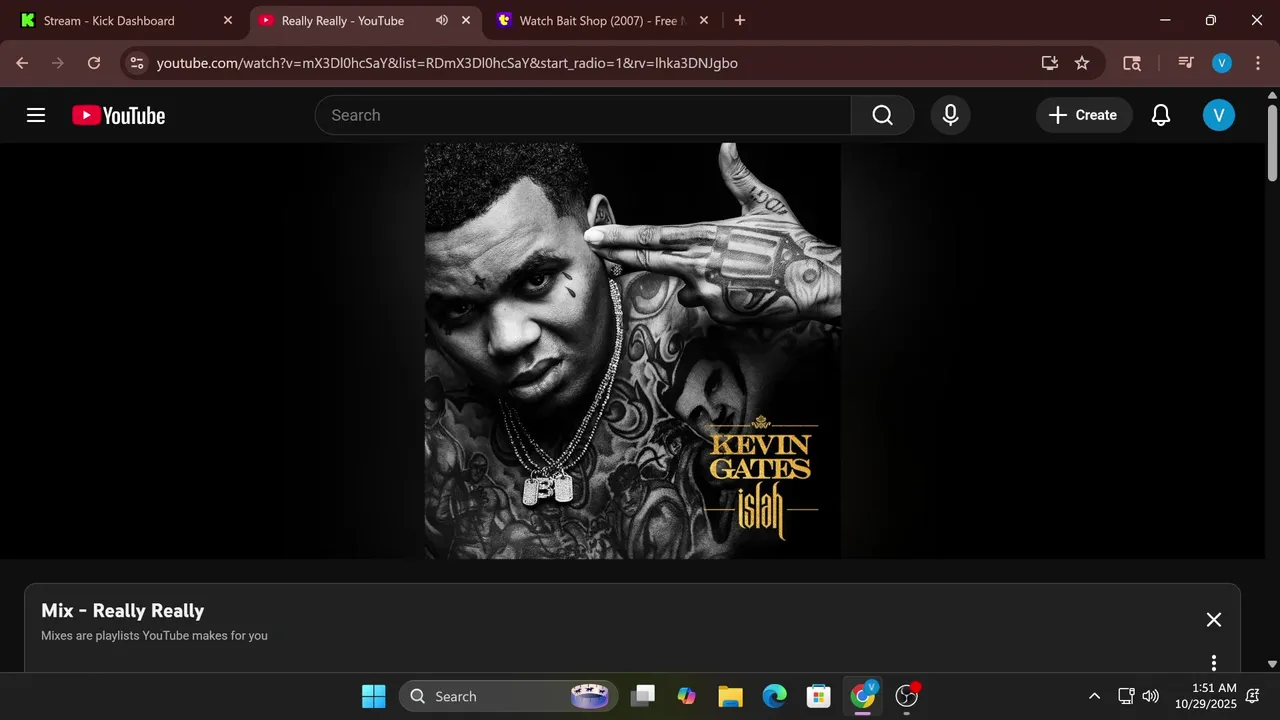Reload the current page
The height and width of the screenshot is (720, 1280).
tap(94, 63)
